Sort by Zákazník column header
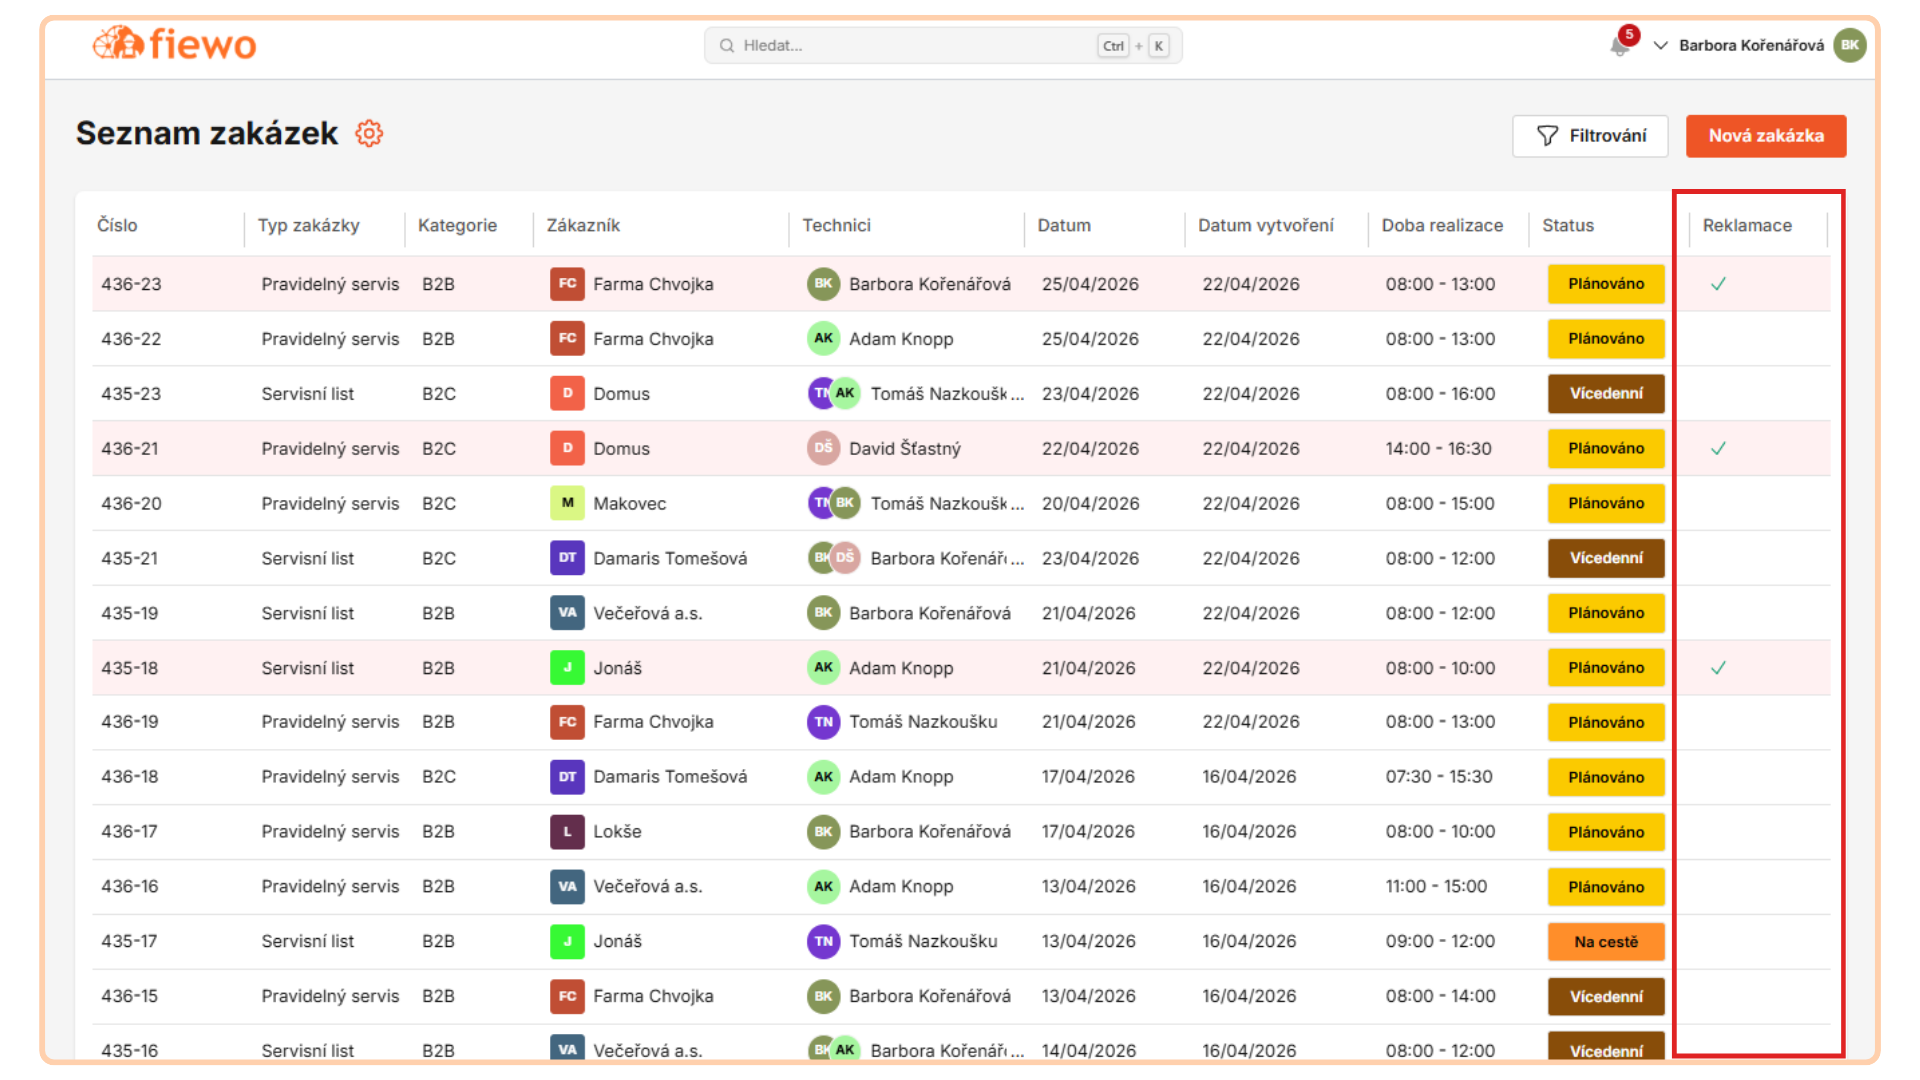The image size is (1920, 1080). 583,226
